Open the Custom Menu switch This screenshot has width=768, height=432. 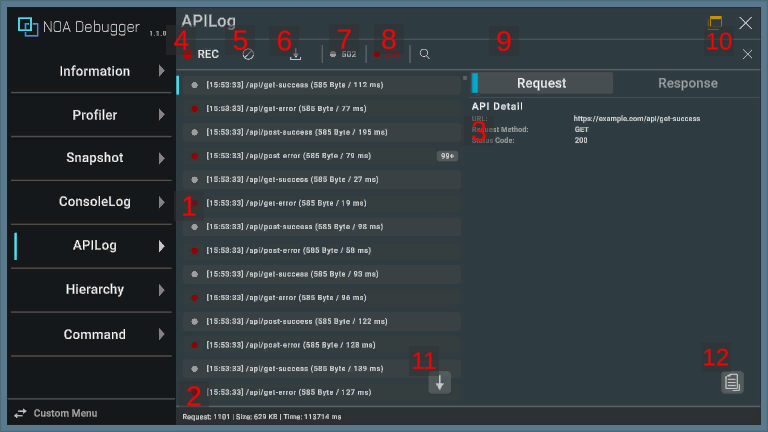pos(55,413)
